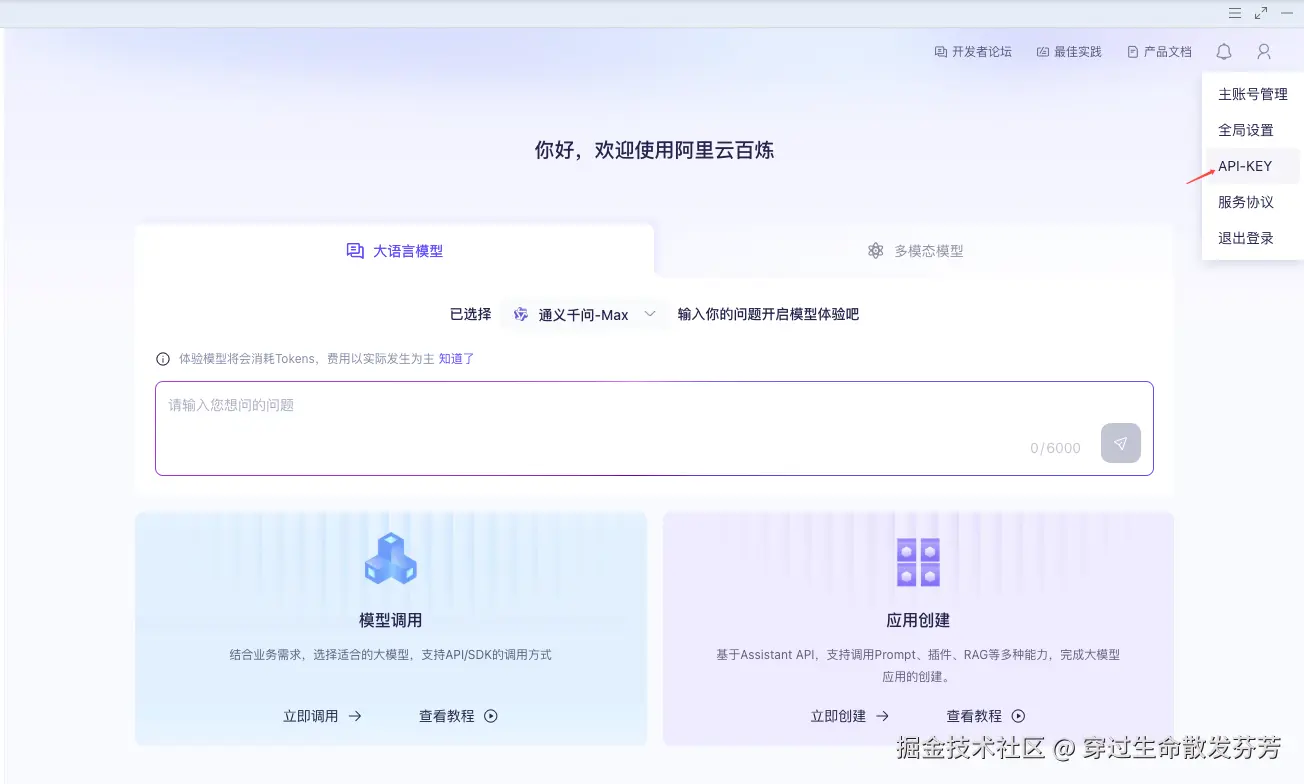Expand the 通义千问-Max model dropdown
The image size is (1304, 784).
[x=584, y=314]
